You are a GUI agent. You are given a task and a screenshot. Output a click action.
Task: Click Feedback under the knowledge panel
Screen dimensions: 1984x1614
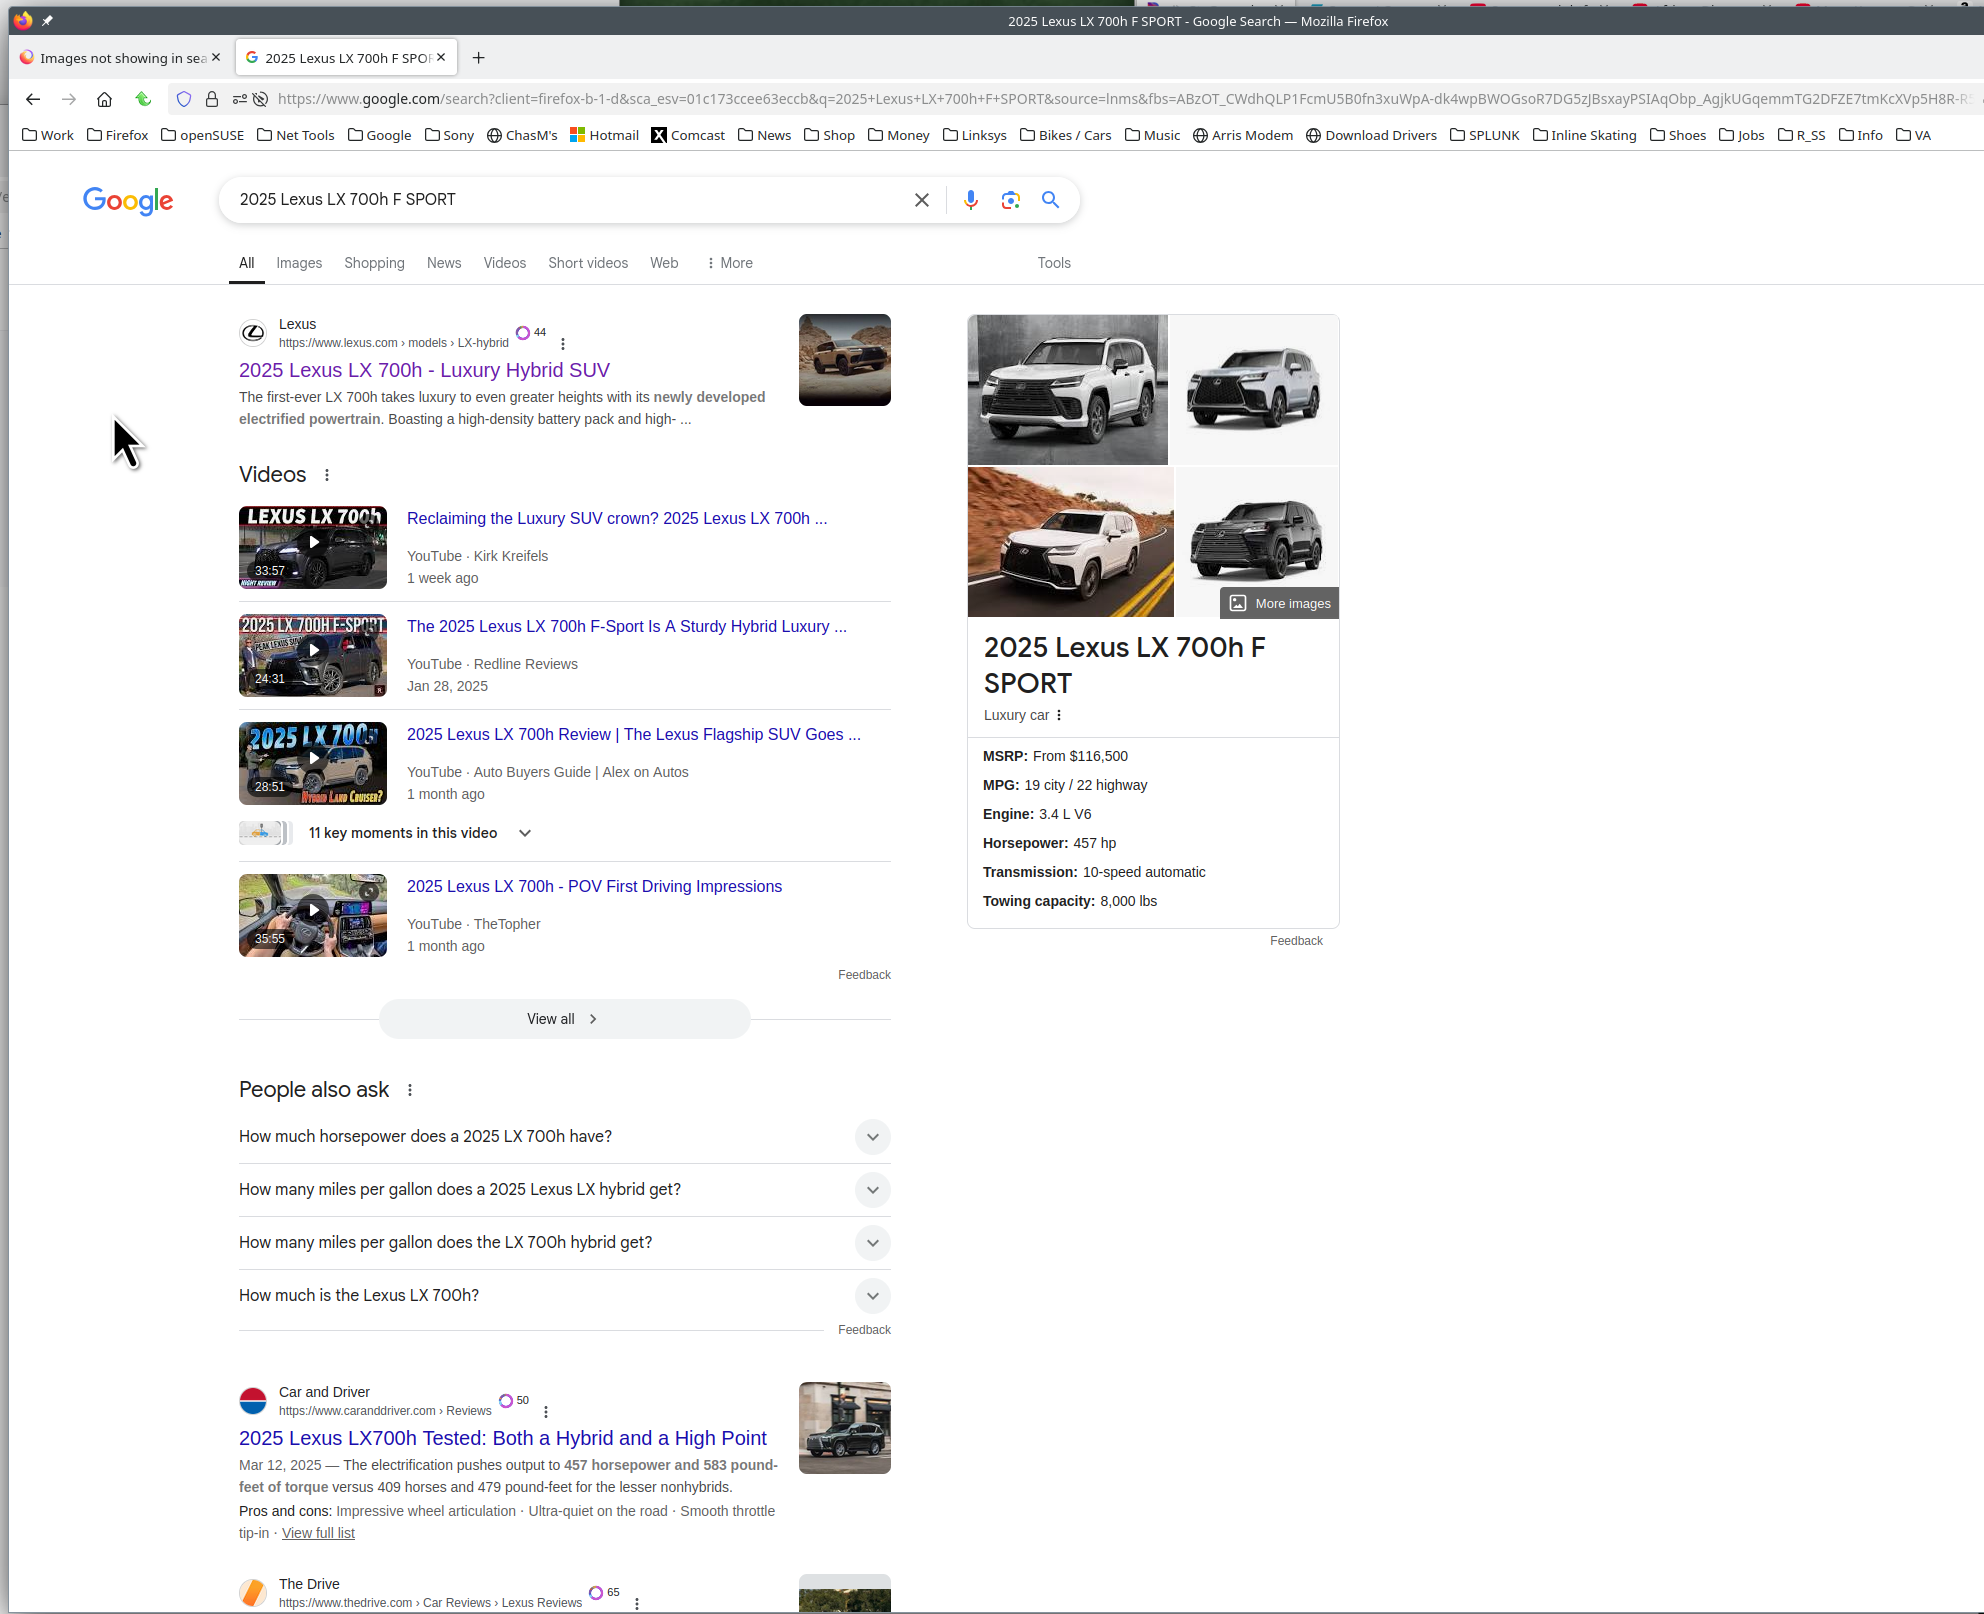[1296, 941]
